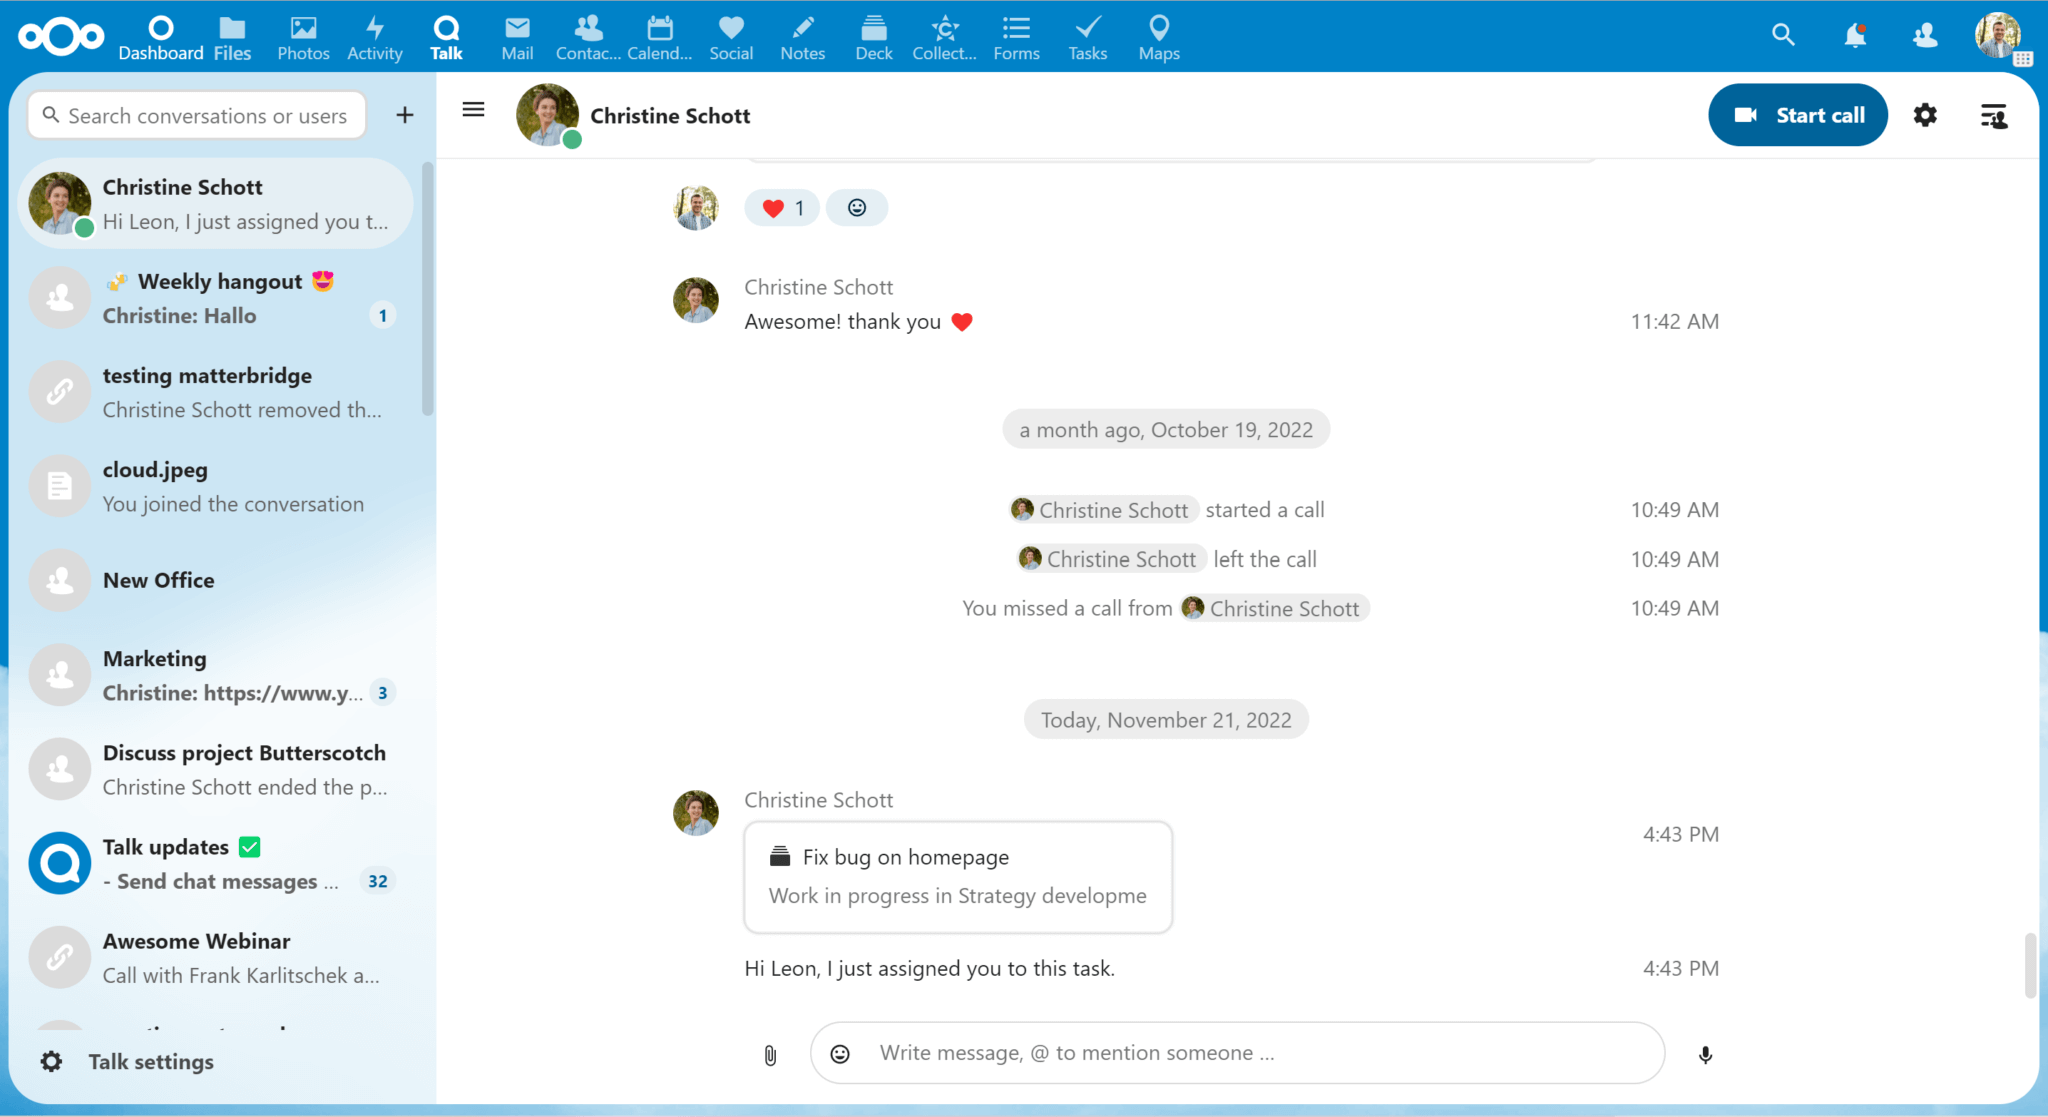Open the Tasks app
This screenshot has width=2048, height=1117.
point(1087,37)
